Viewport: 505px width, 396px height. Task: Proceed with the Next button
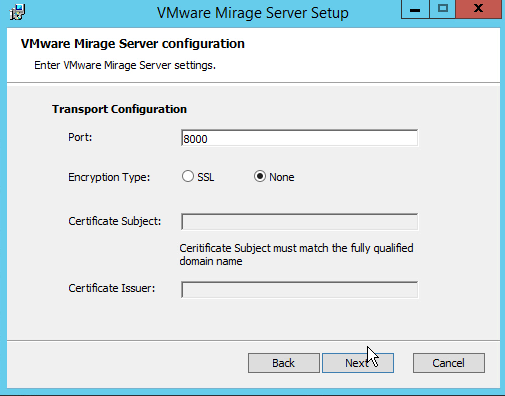tap(358, 363)
